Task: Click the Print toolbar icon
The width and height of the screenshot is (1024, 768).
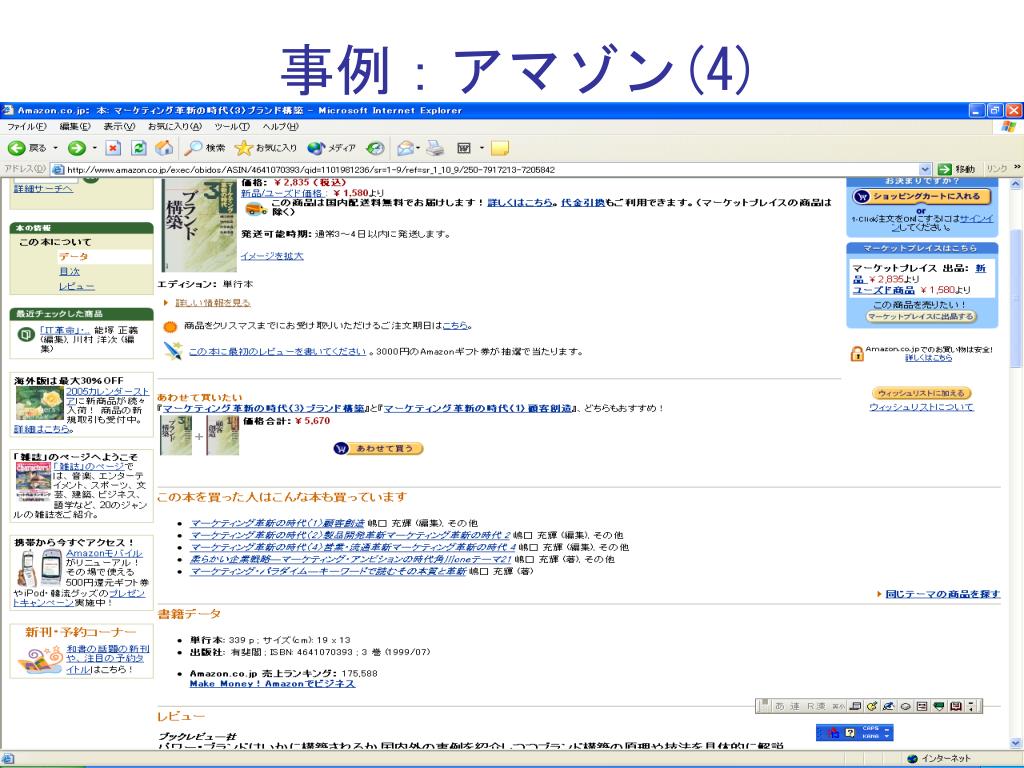Action: (435, 148)
